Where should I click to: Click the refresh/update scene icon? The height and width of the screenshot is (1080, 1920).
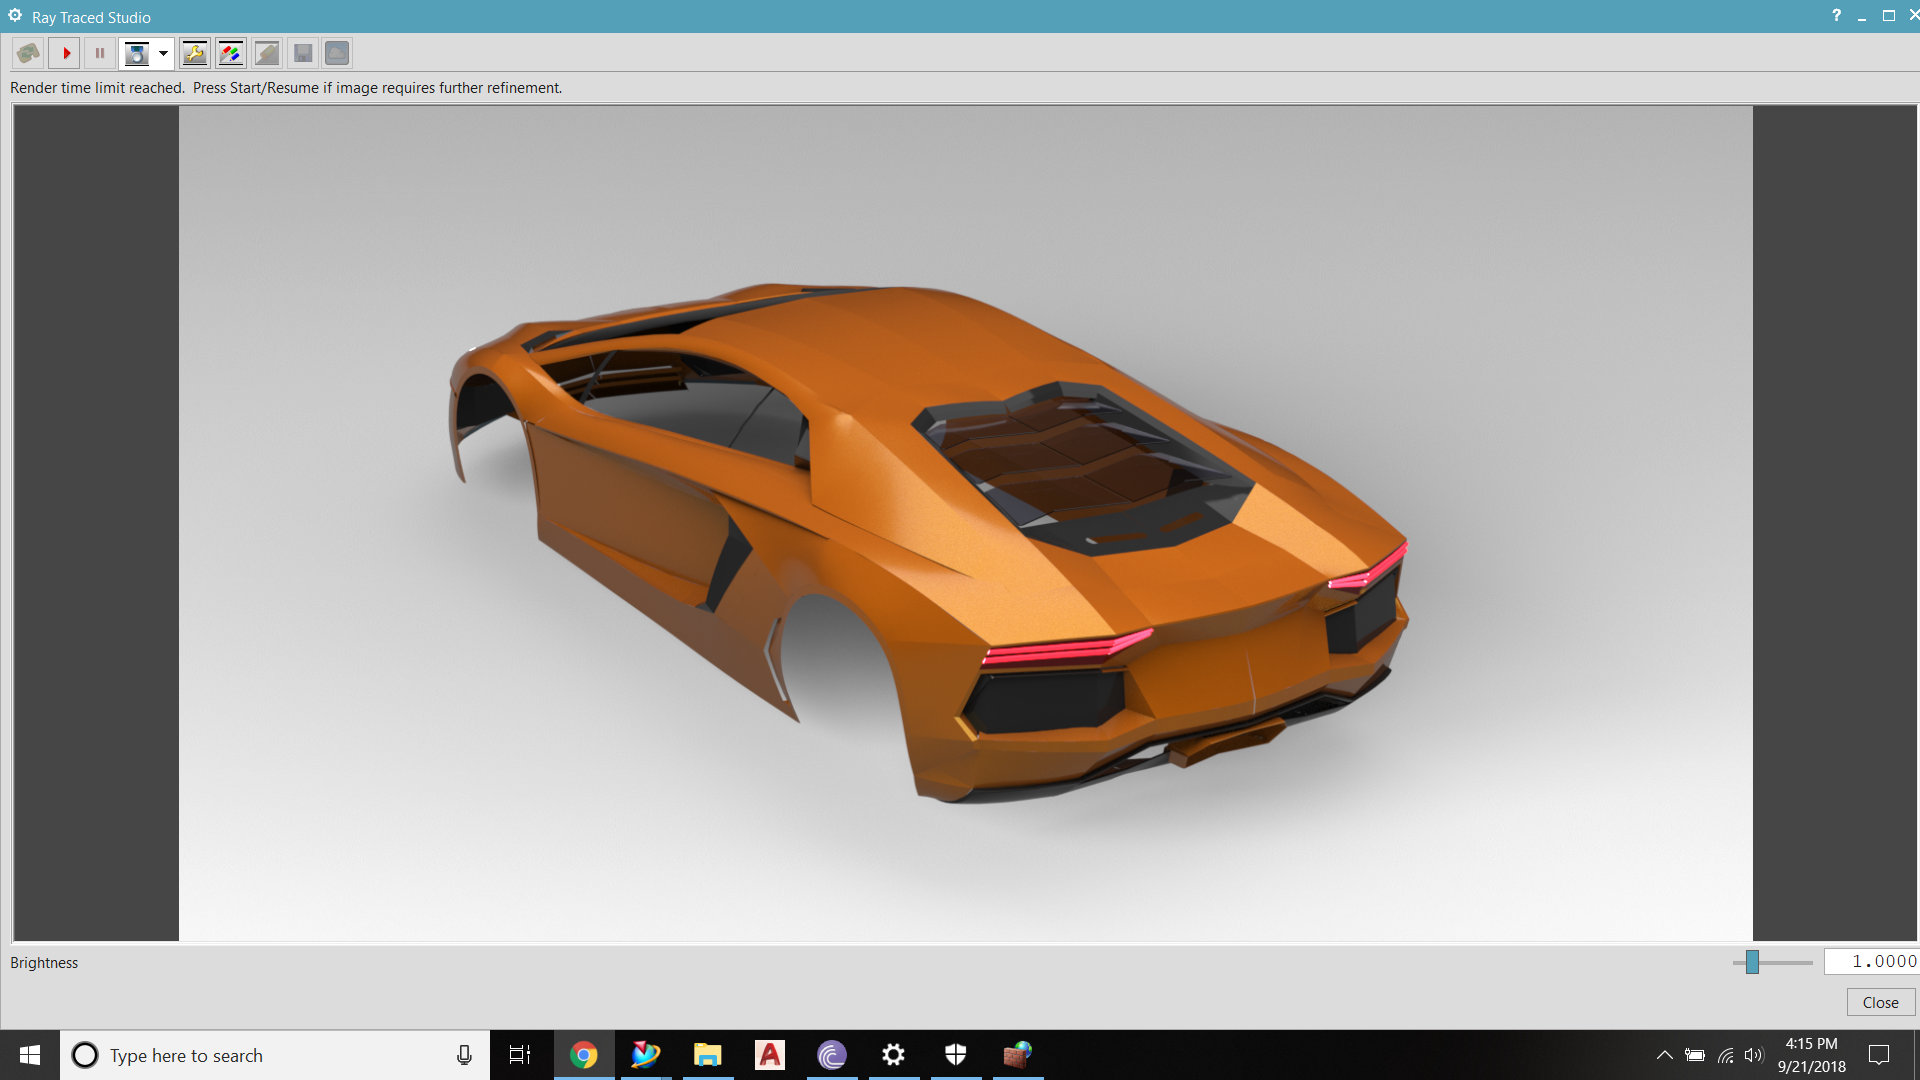[x=29, y=53]
